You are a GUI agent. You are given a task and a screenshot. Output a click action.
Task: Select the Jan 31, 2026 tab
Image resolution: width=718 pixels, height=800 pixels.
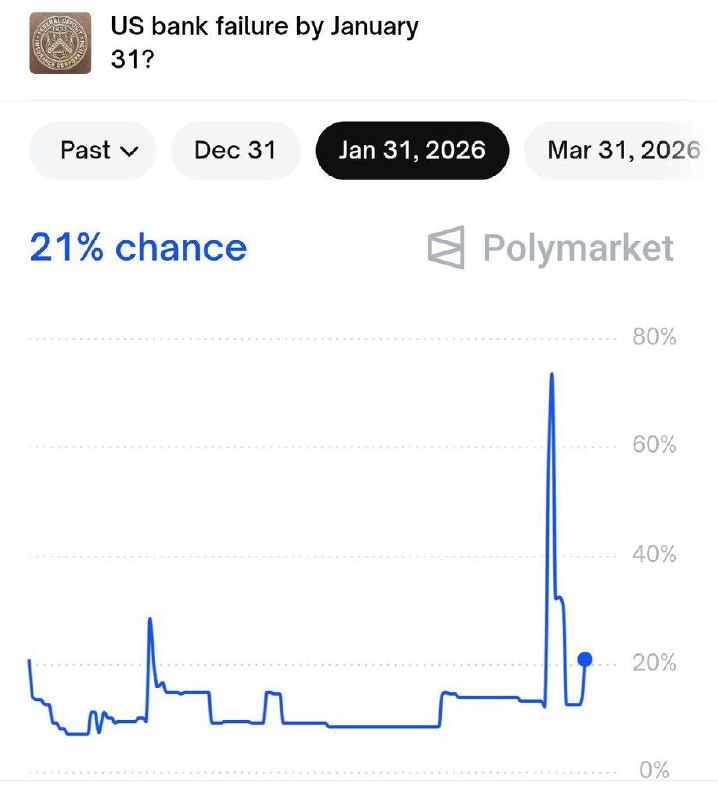(412, 150)
